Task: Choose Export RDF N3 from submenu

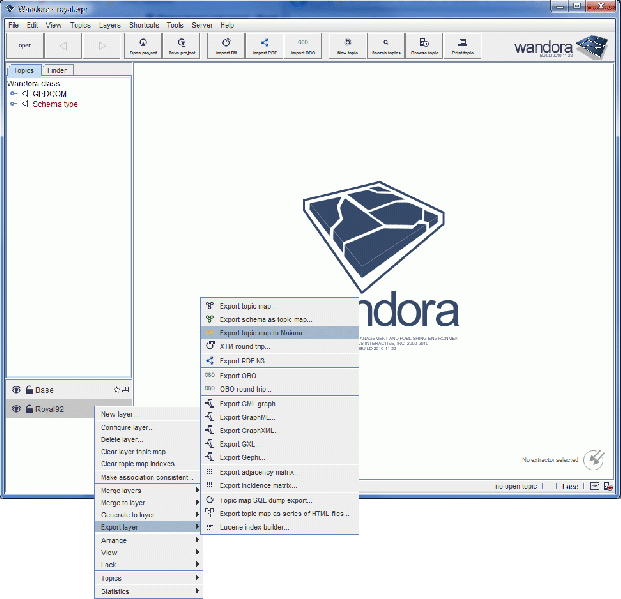Action: tap(244, 360)
